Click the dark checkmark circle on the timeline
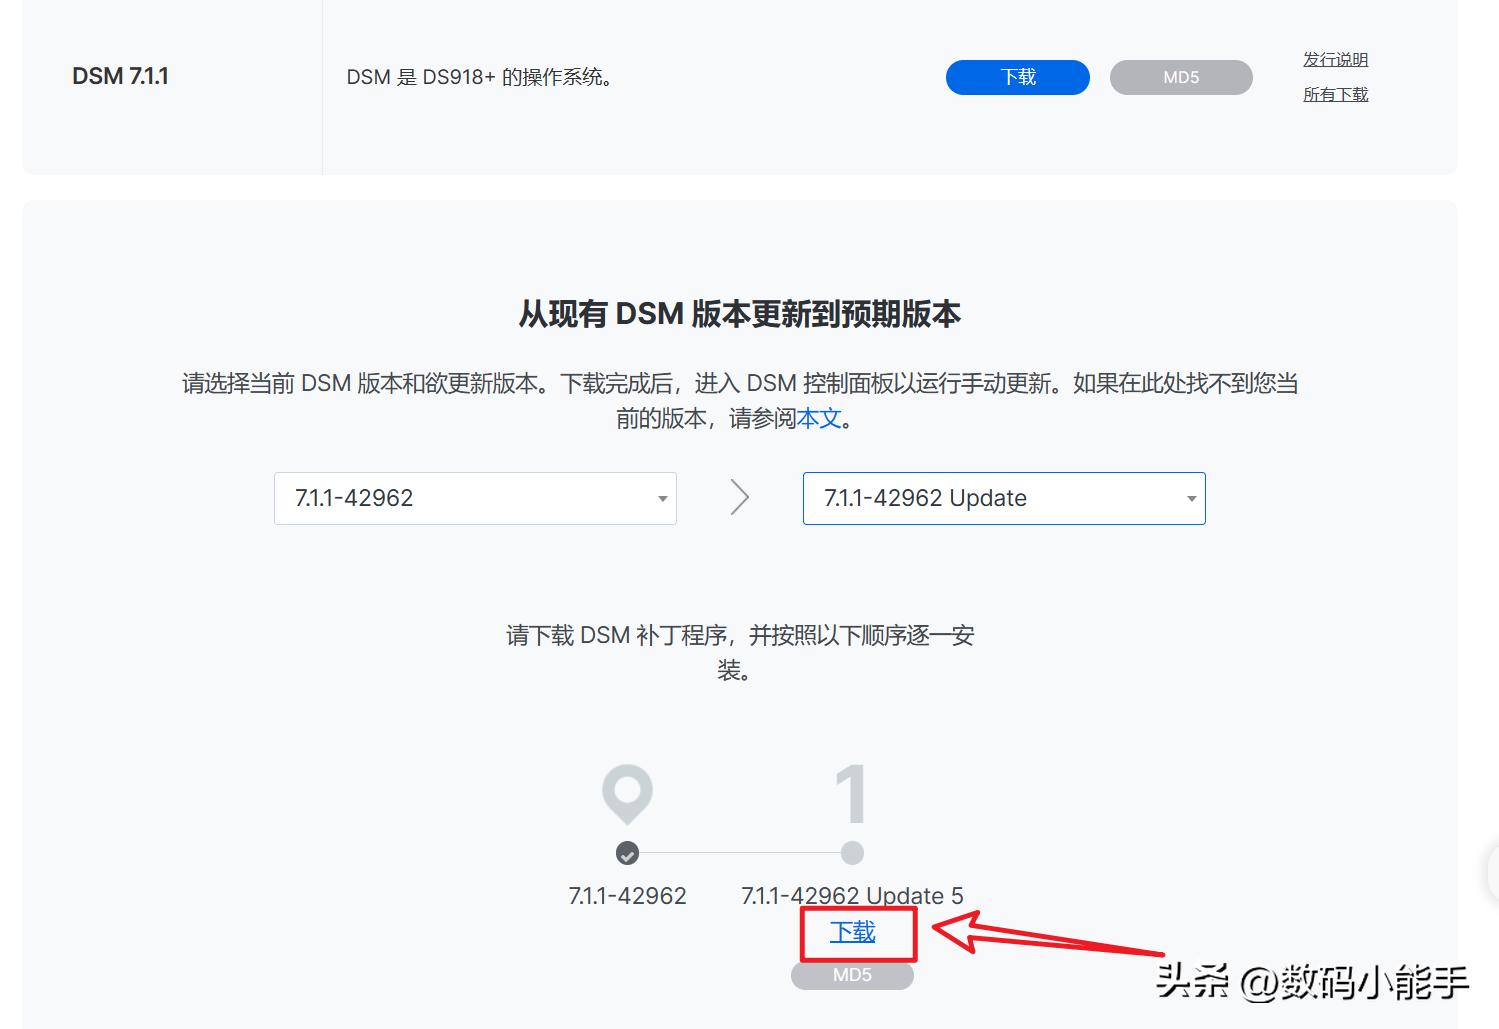The image size is (1499, 1029). click(627, 853)
